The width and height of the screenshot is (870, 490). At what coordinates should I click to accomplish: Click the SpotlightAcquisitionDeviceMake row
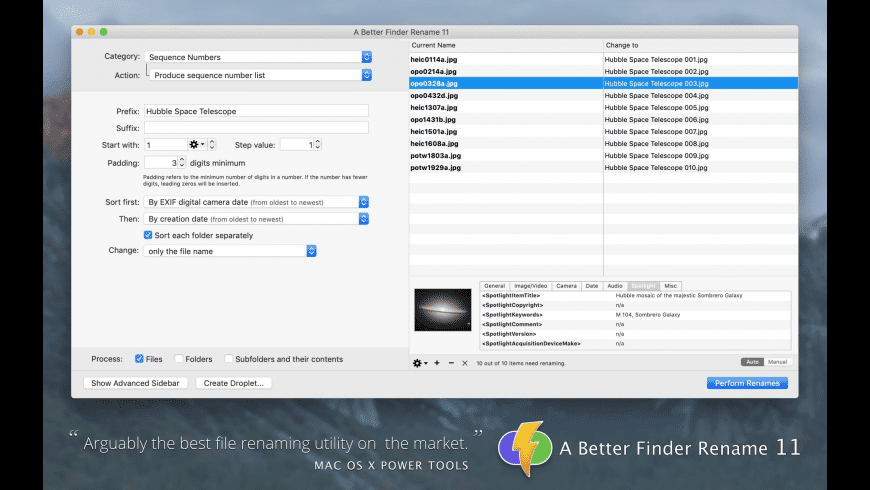pyautogui.click(x=635, y=343)
